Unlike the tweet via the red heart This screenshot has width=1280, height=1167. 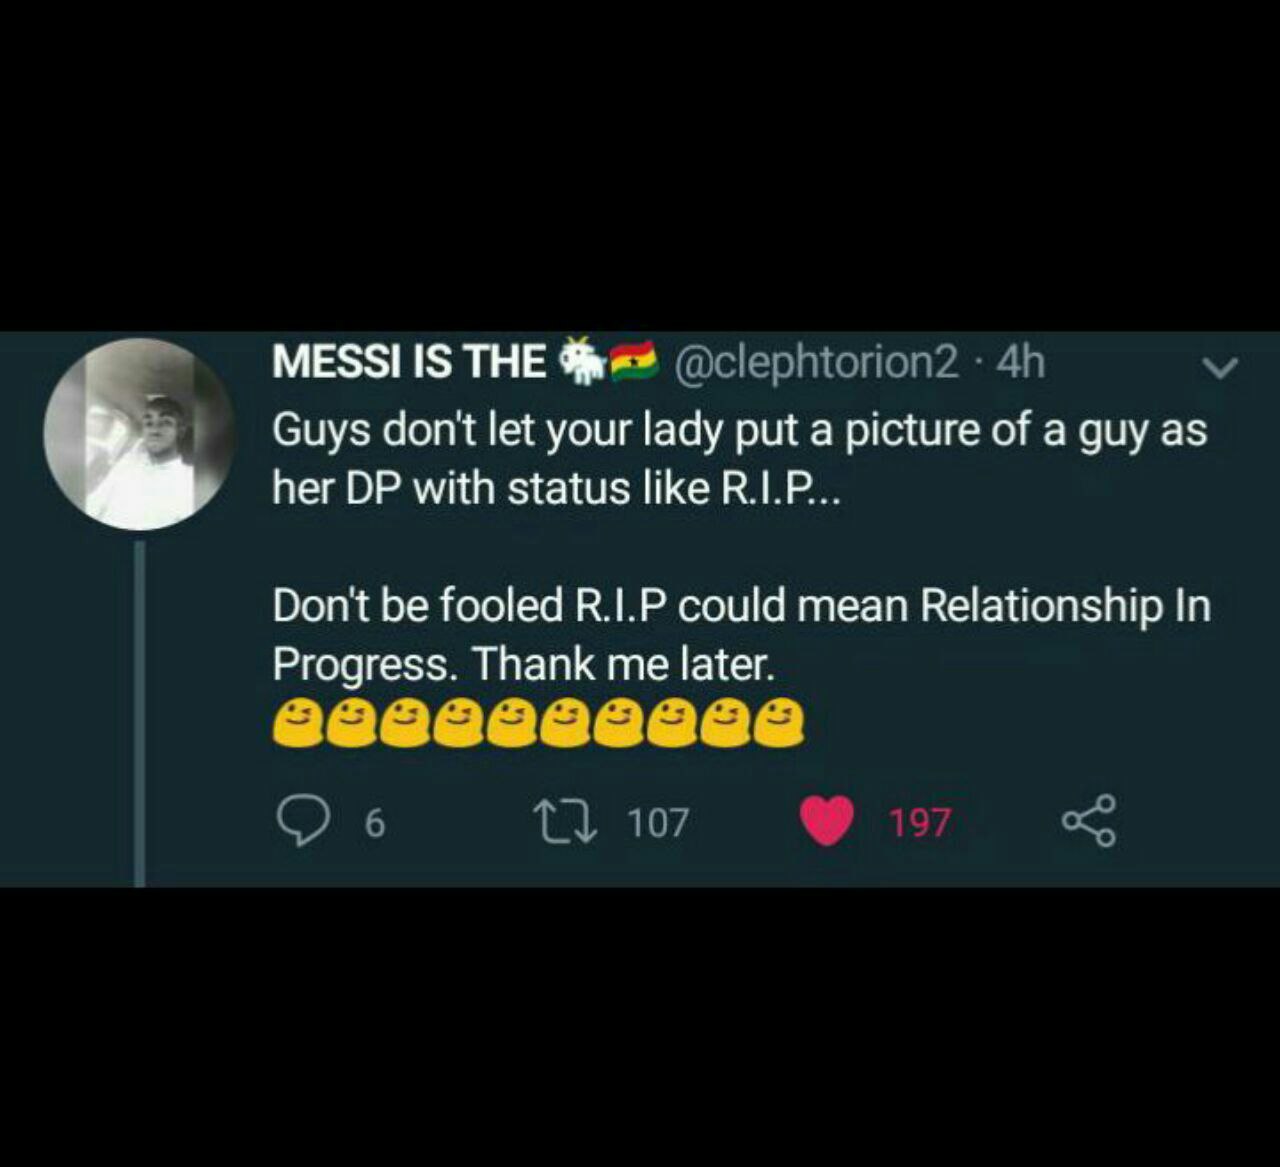(x=827, y=821)
